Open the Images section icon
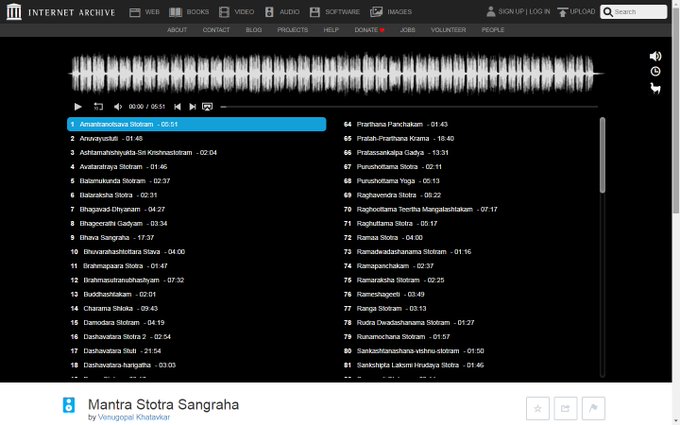This screenshot has width=680, height=425. pos(376,12)
